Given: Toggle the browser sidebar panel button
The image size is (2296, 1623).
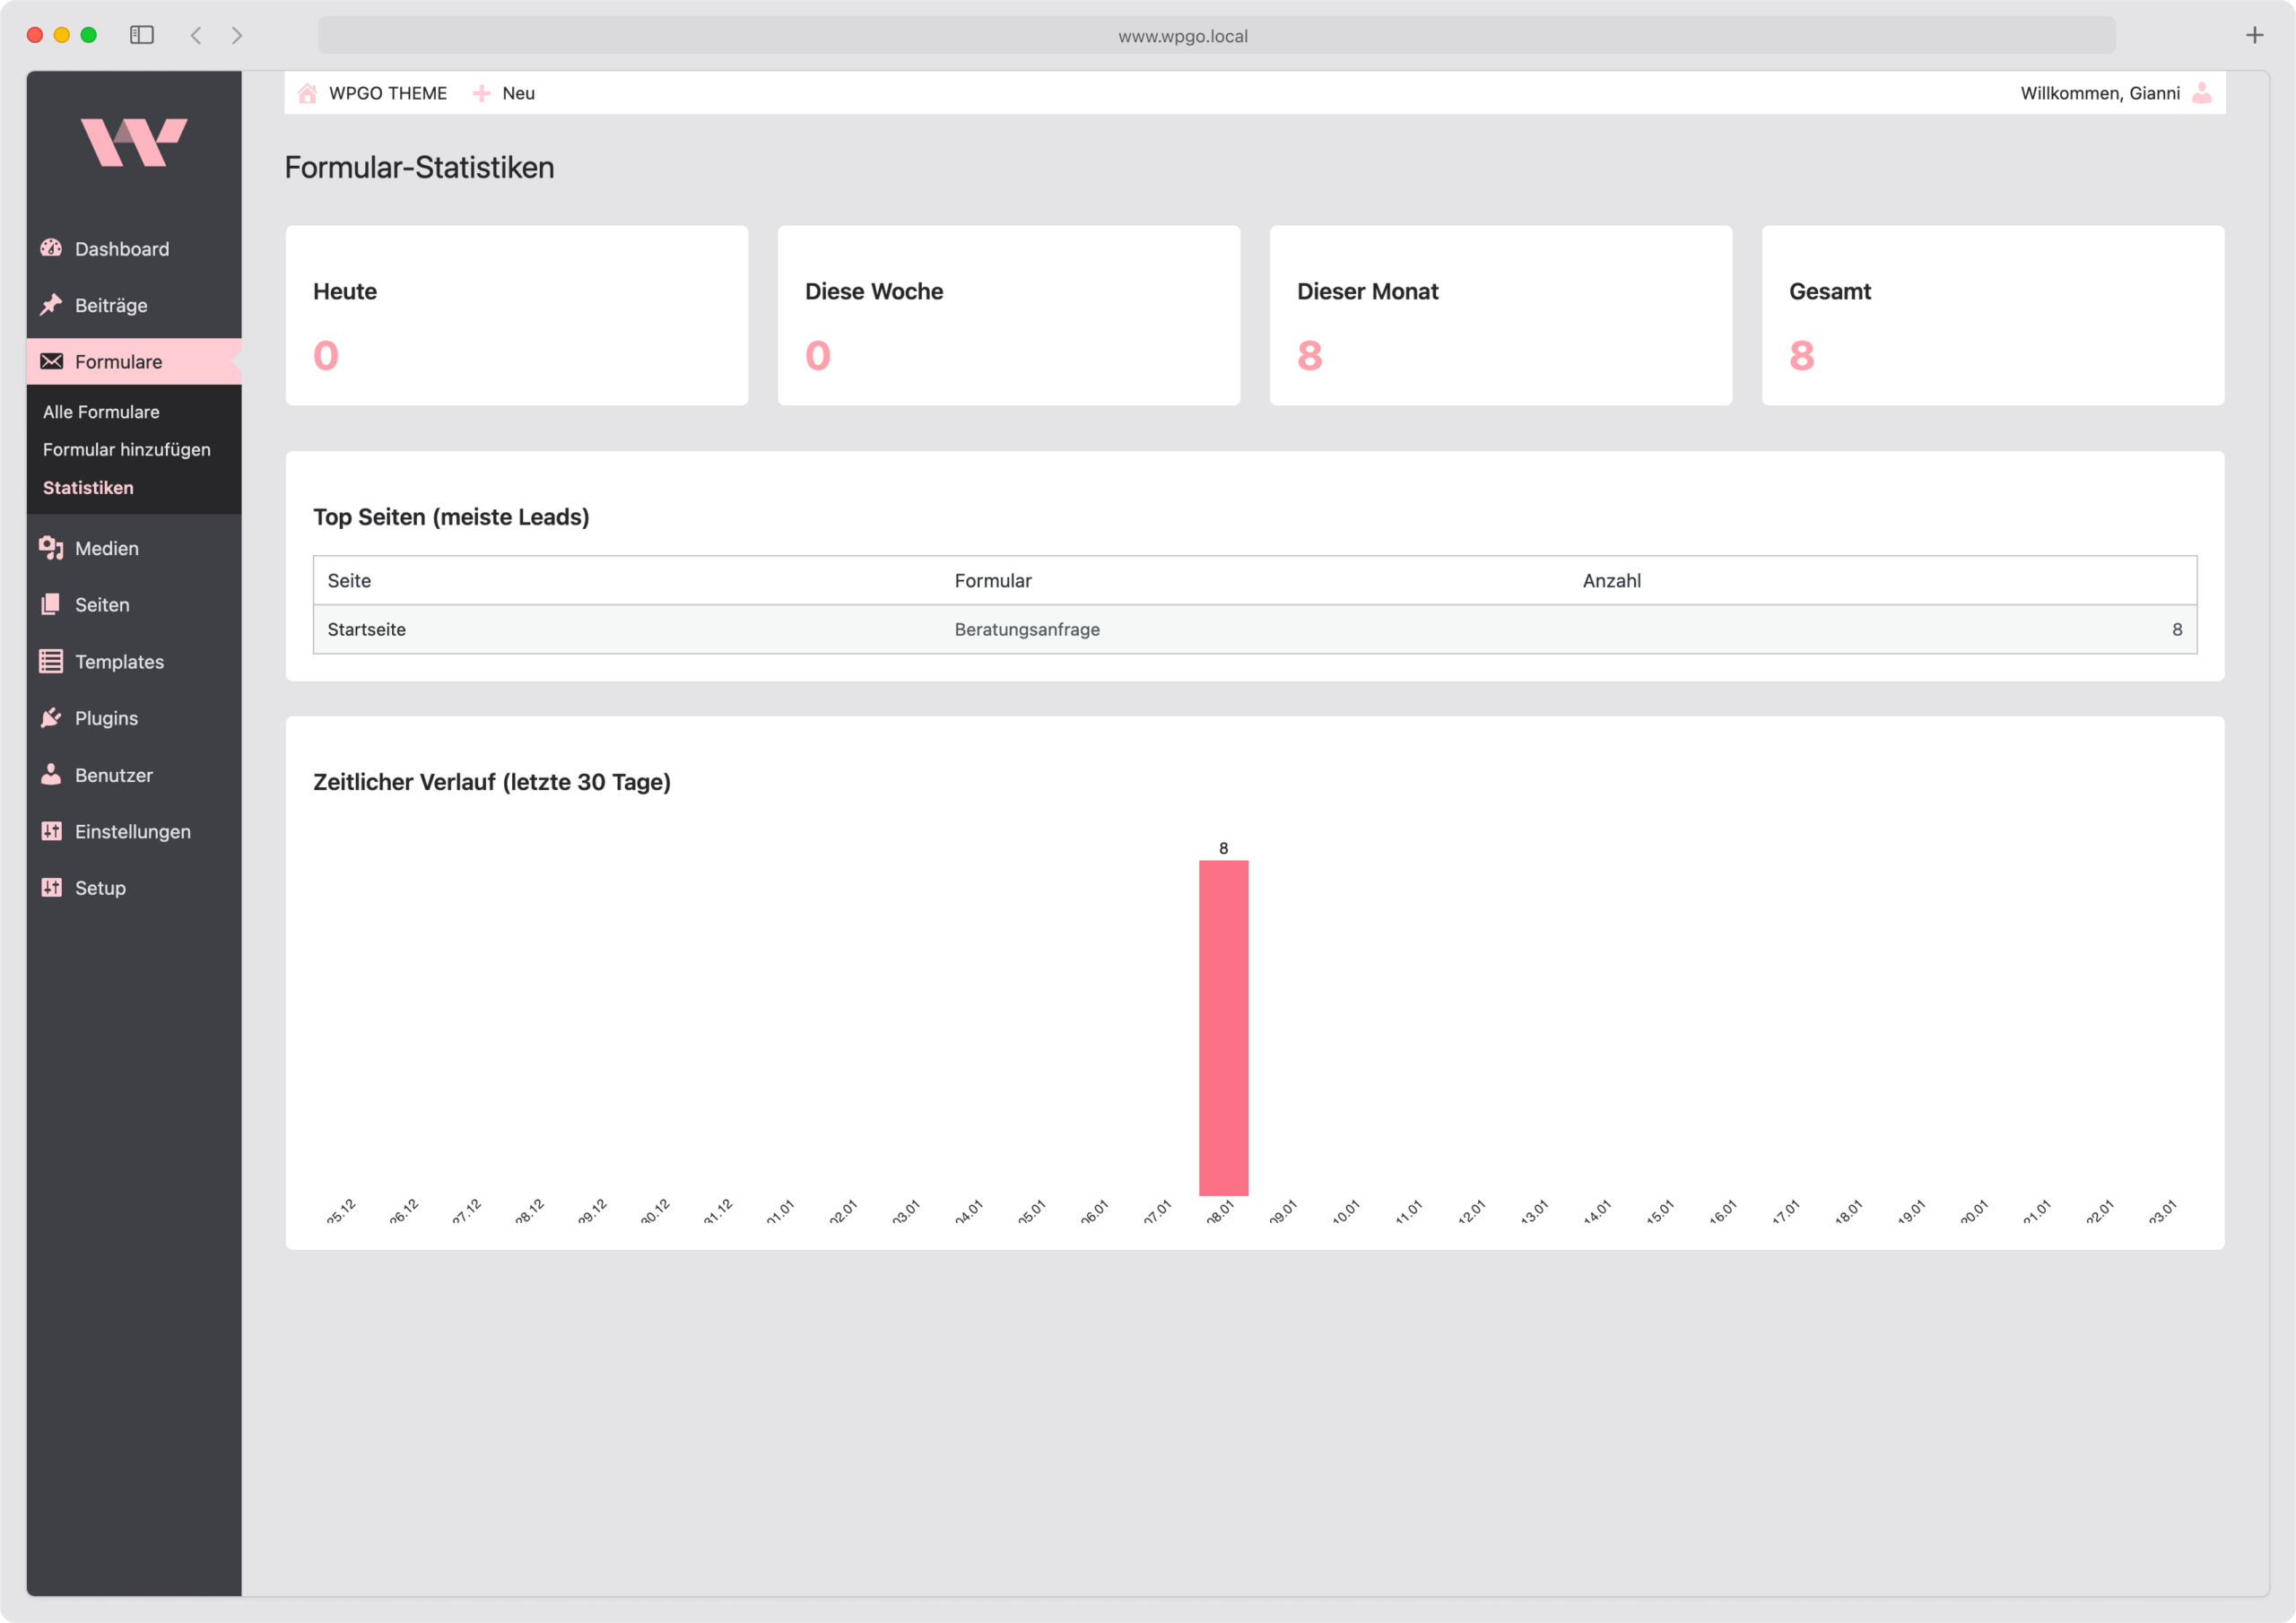Looking at the screenshot, I should [x=142, y=35].
